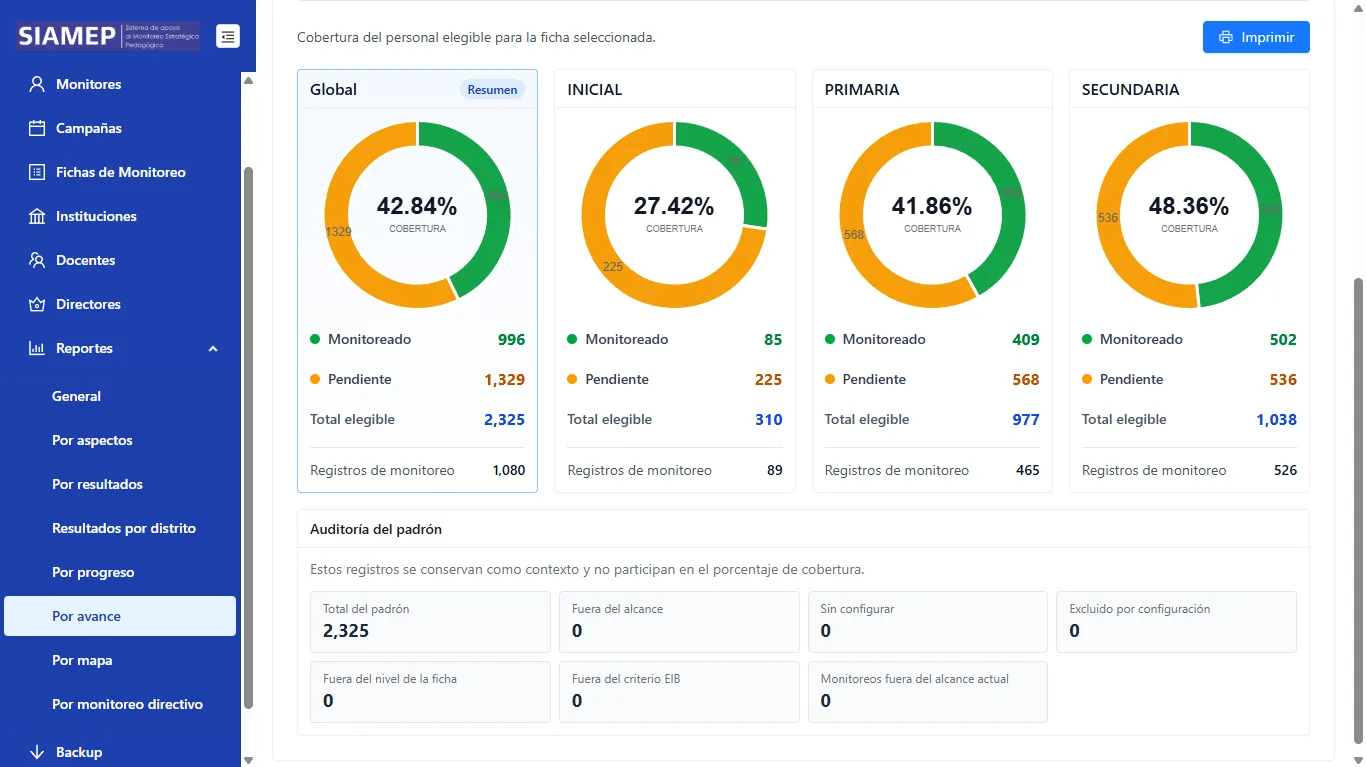Screen dimensions: 1366x767
Task: Click the Backup download arrow icon
Action: click(x=37, y=752)
